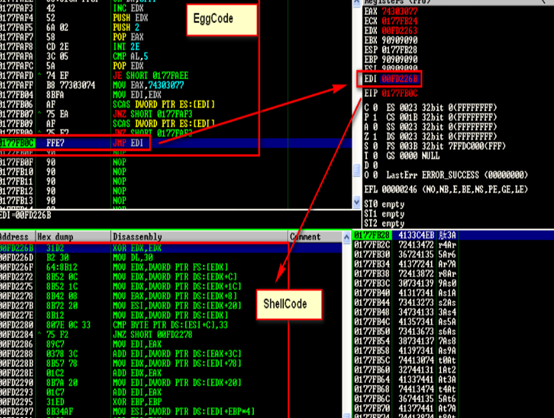The image size is (554, 418).
Task: Select the XOR EDX,EDX row at 00FD226B
Action: coord(171,248)
